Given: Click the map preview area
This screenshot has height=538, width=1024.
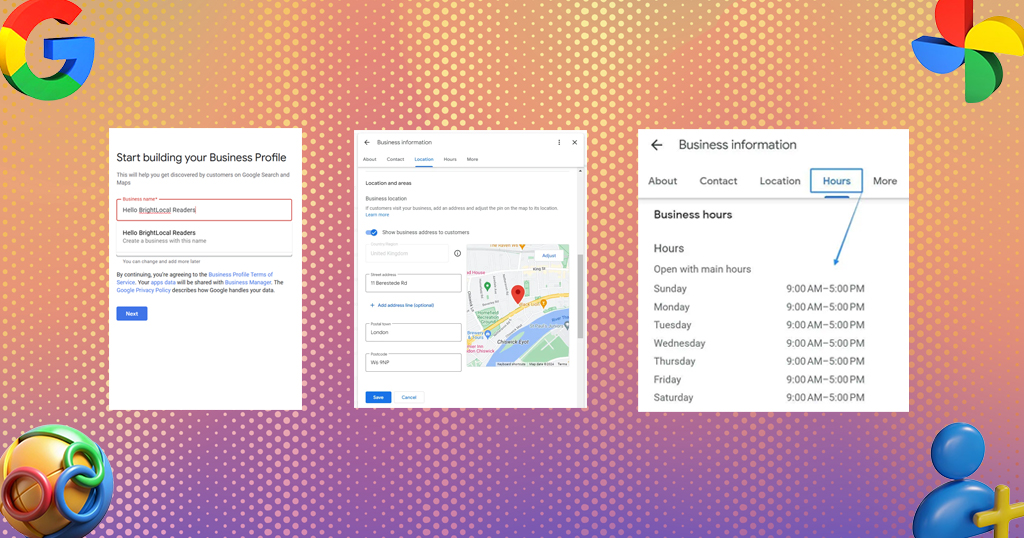Looking at the screenshot, I should click(518, 306).
